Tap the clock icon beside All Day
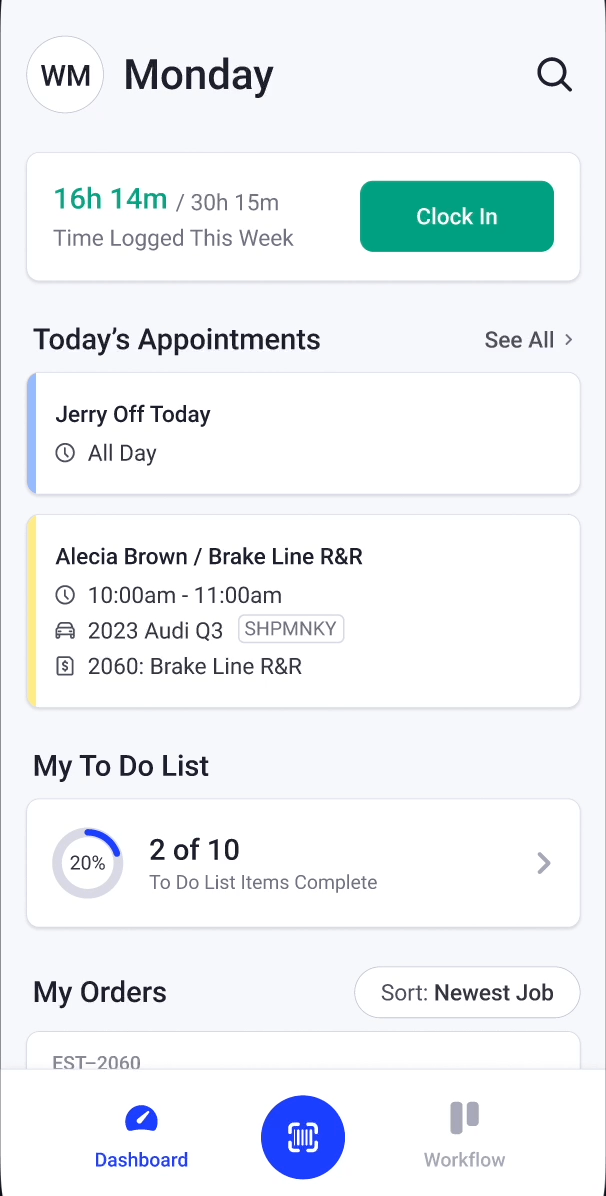This screenshot has width=606, height=1196. 65,453
